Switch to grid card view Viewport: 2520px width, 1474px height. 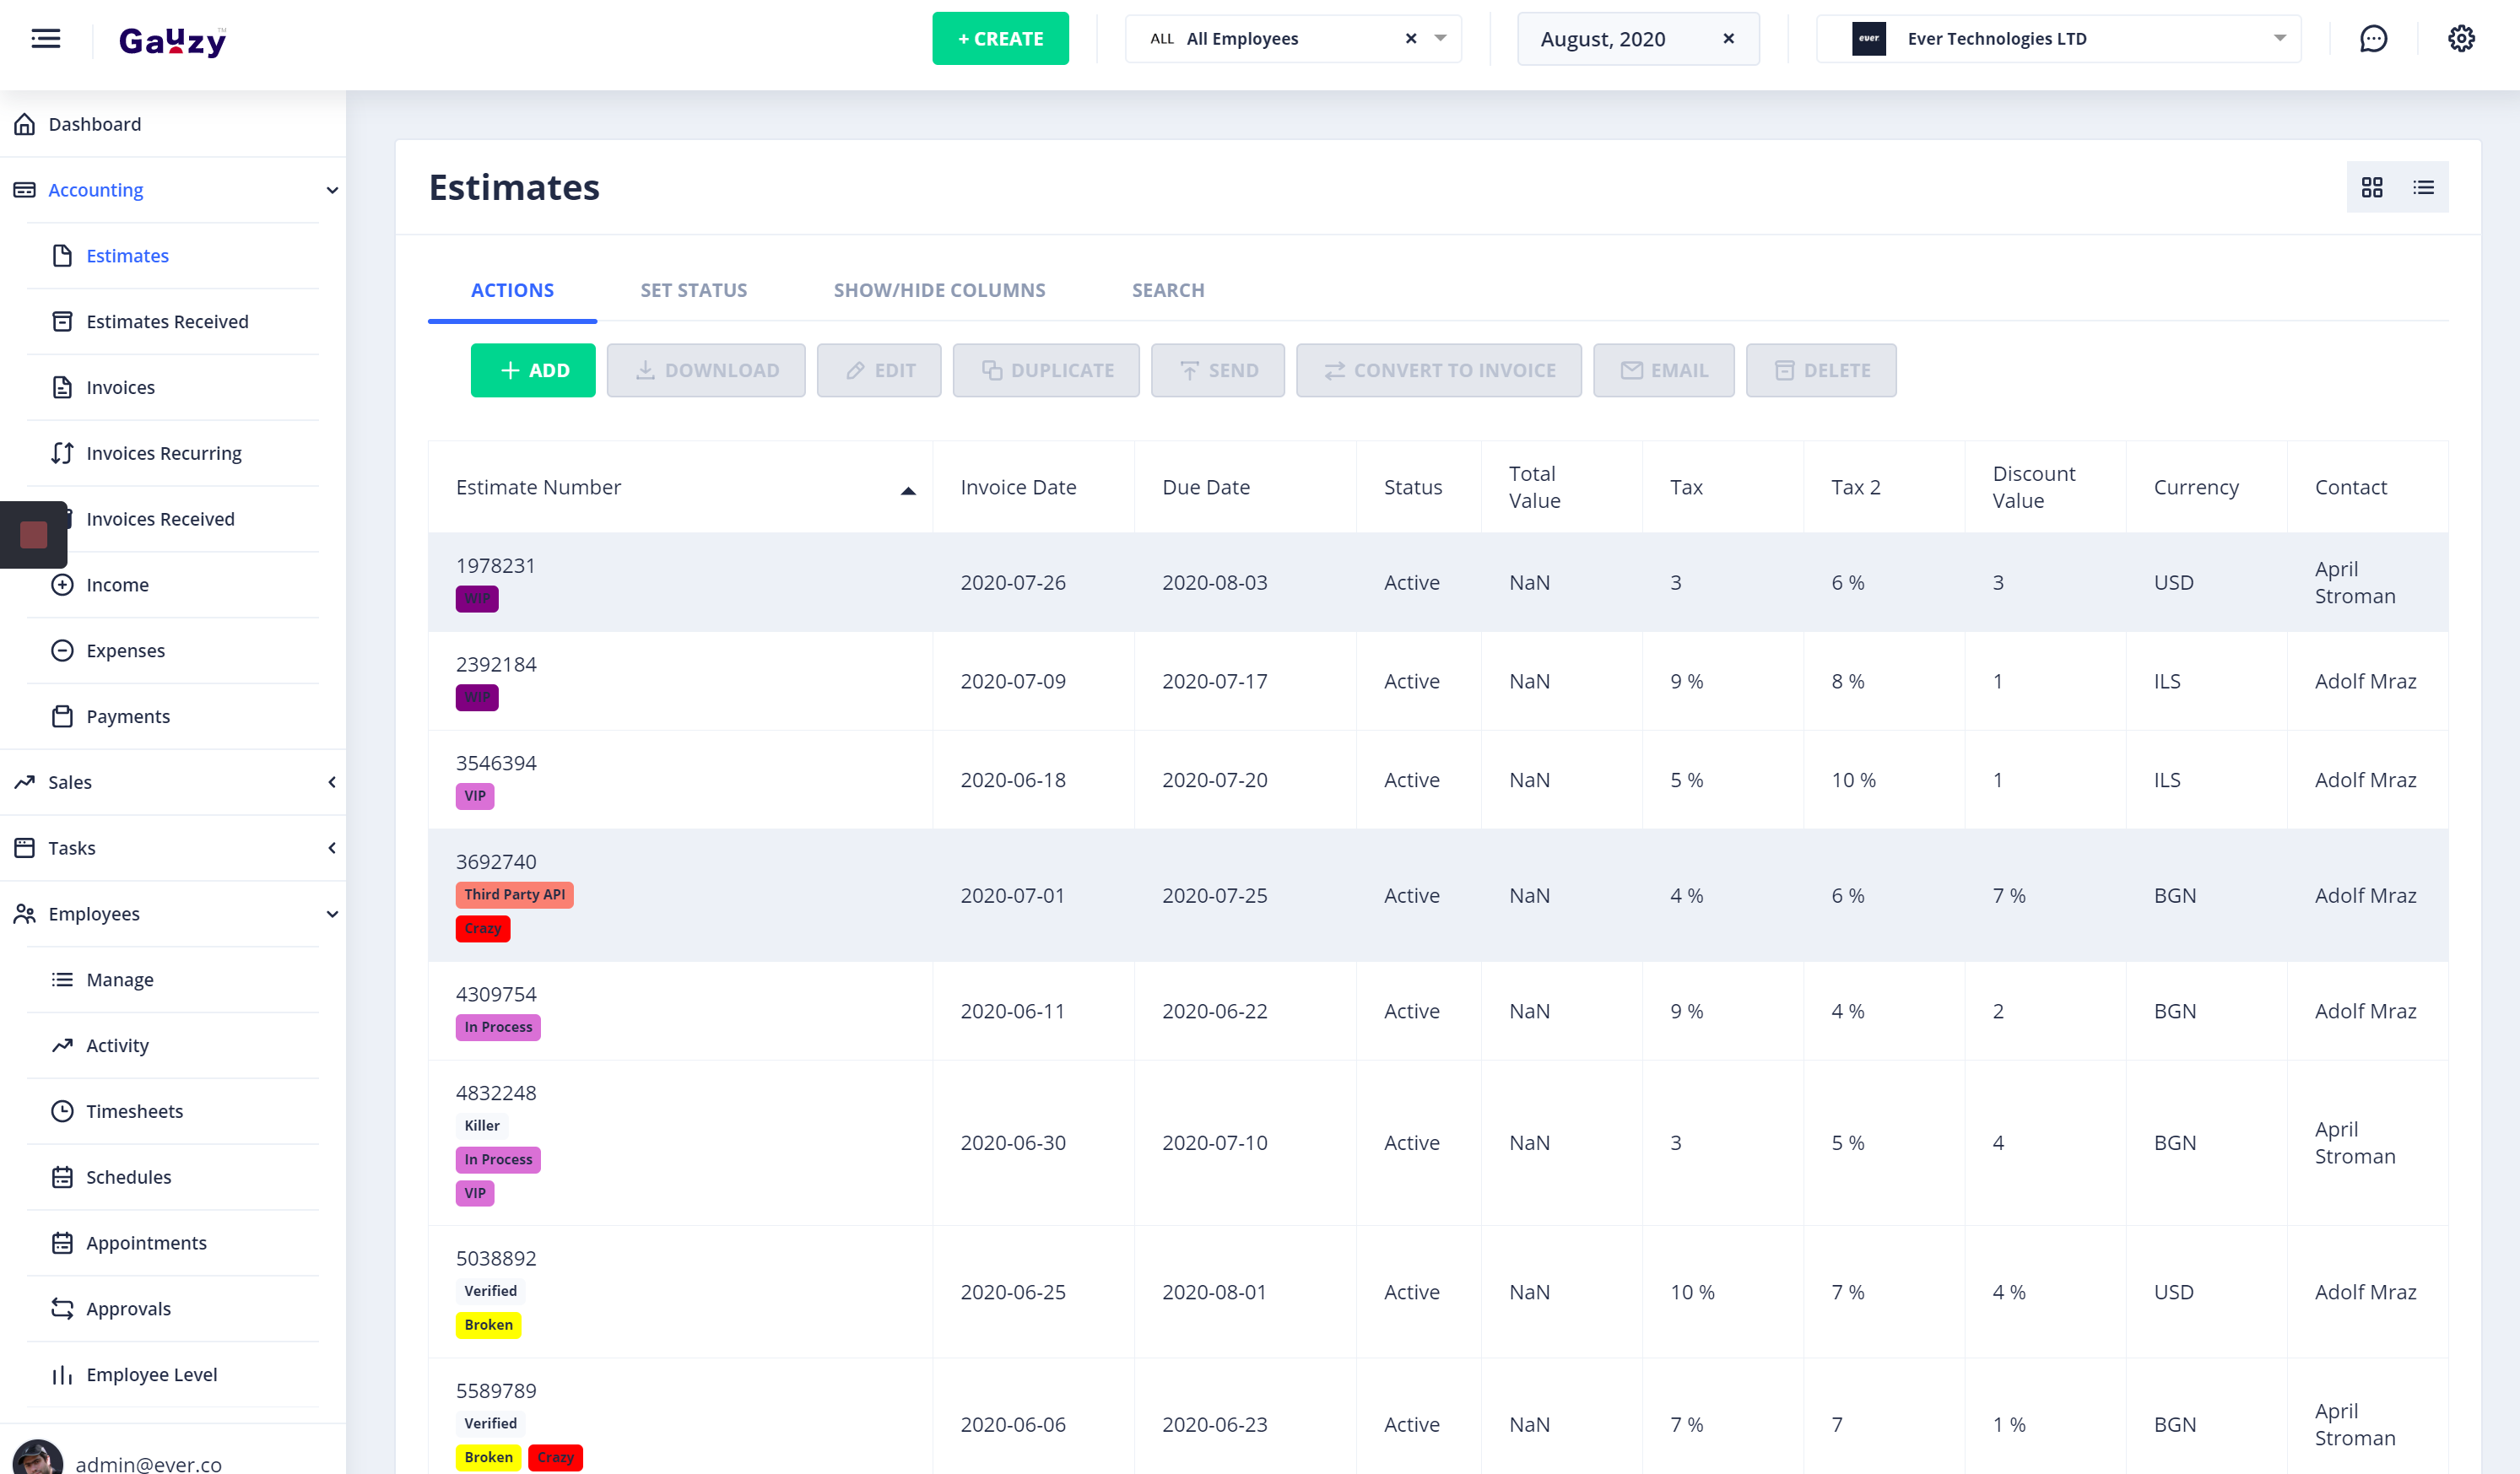pos(2374,187)
